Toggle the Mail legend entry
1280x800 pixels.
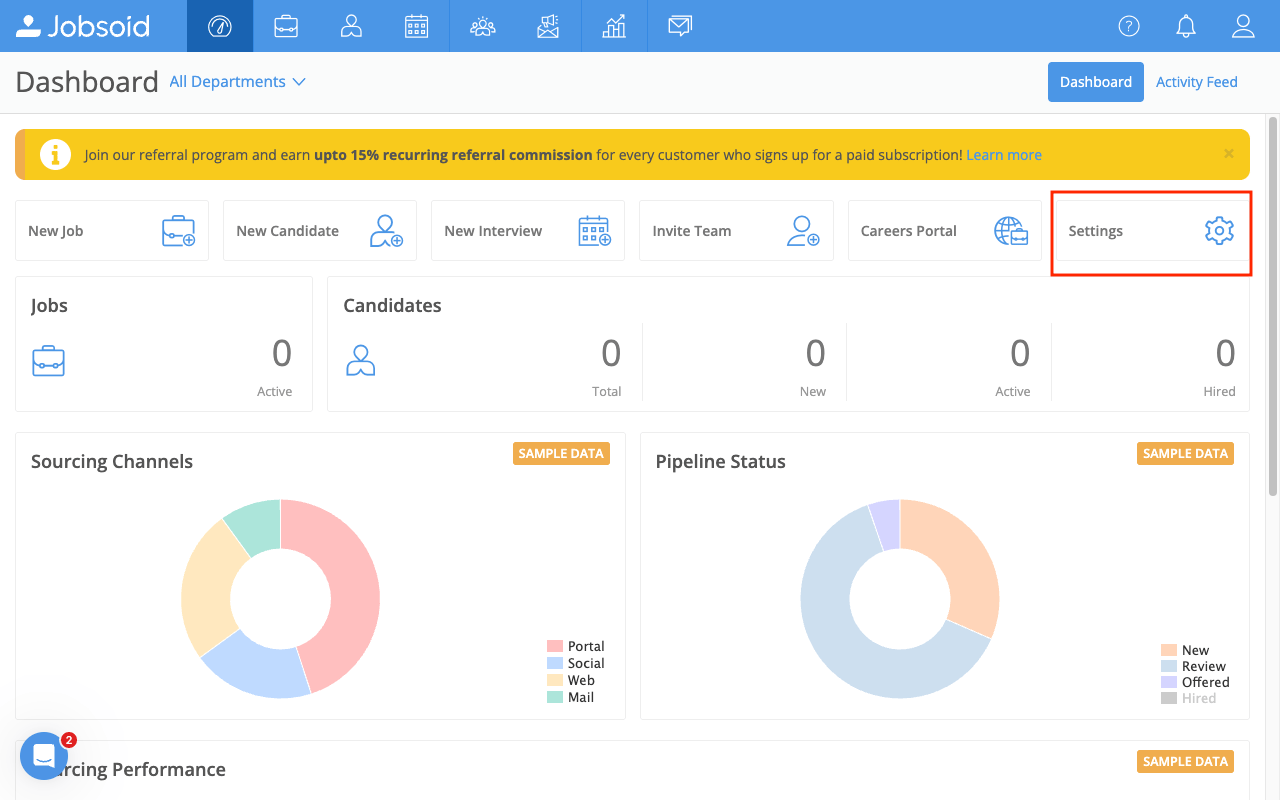click(x=571, y=697)
